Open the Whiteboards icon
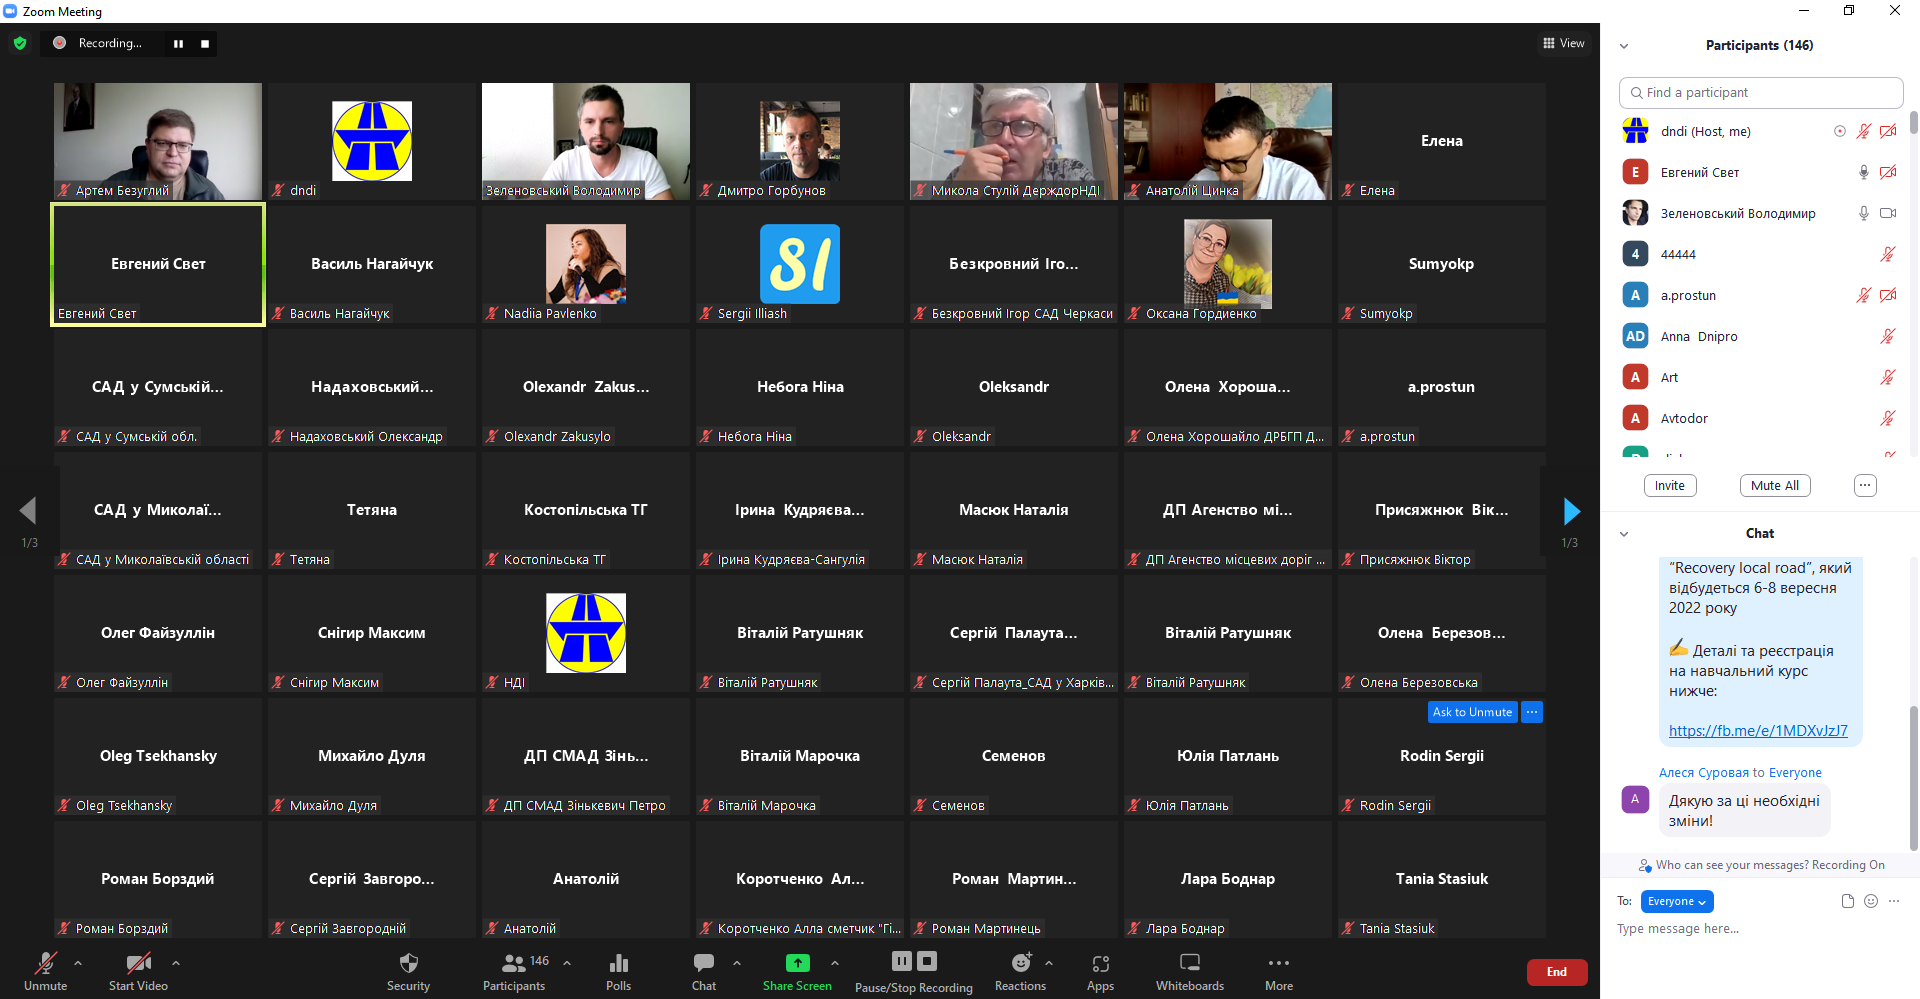The width and height of the screenshot is (1920, 999). [x=1189, y=963]
